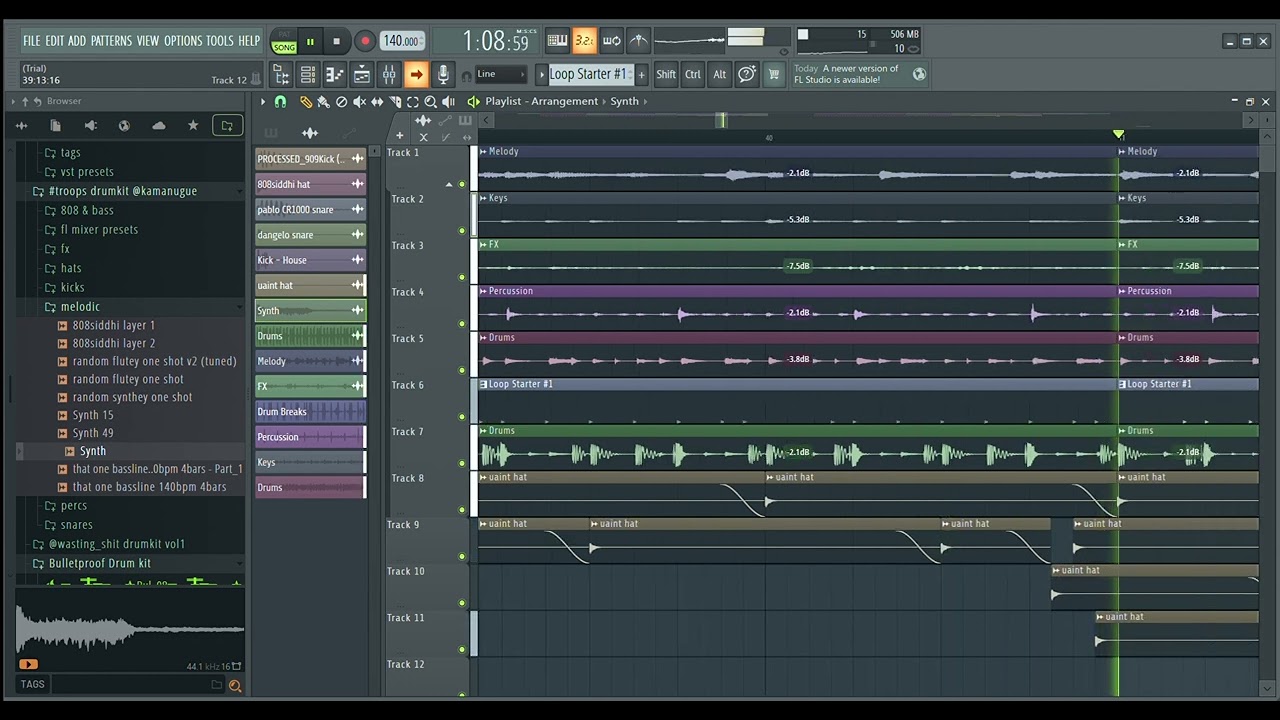Click the browser star favorites tab icon
Viewport: 1280px width, 720px height.
(x=193, y=126)
